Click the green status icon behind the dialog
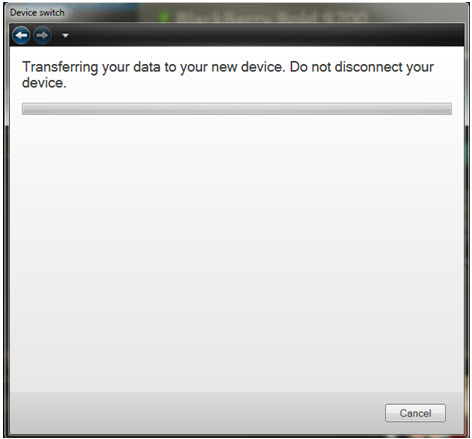 (x=164, y=16)
